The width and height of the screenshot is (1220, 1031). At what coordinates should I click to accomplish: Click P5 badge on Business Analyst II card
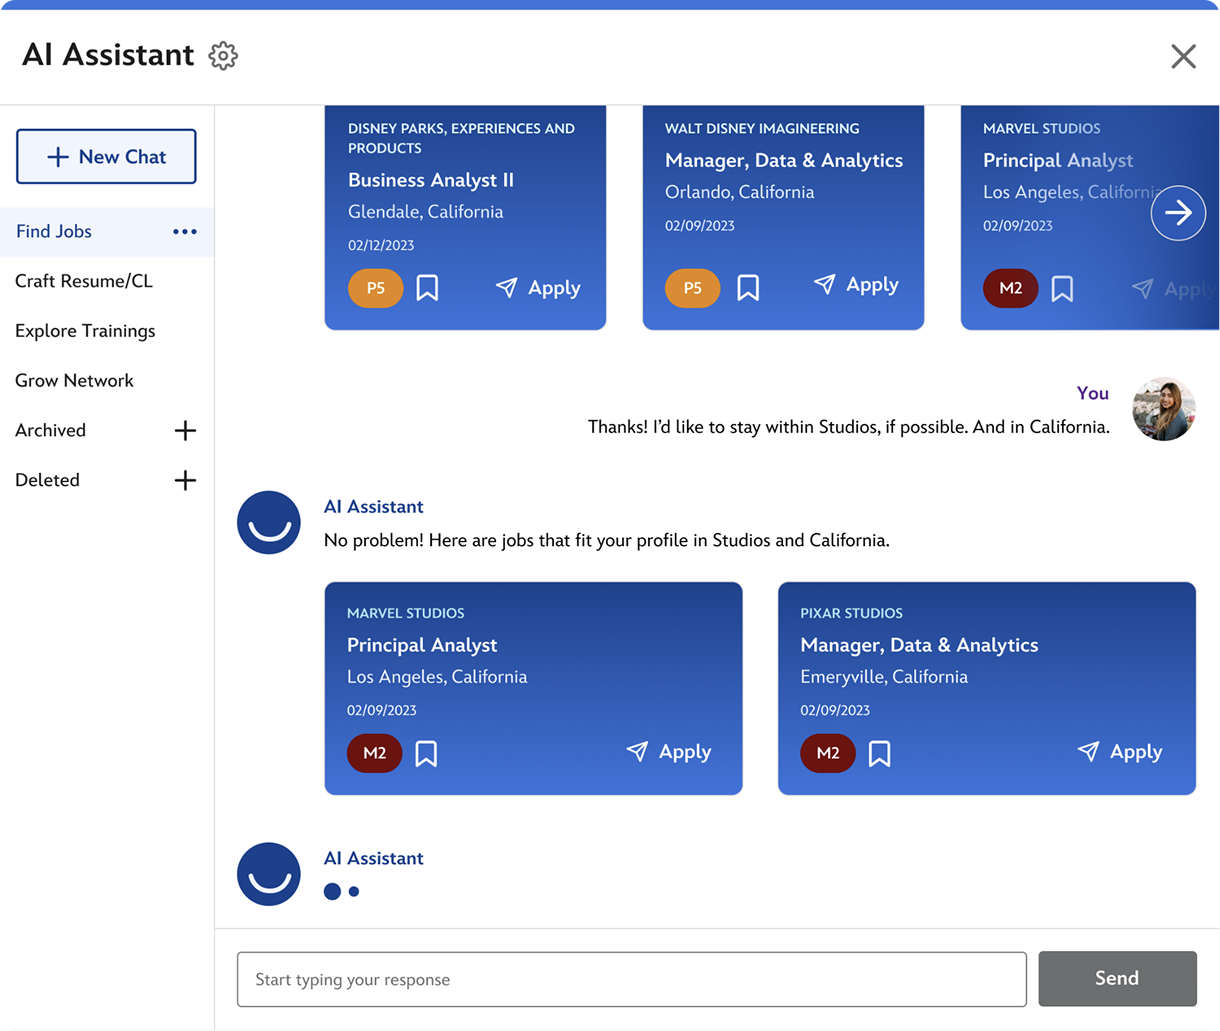(375, 289)
